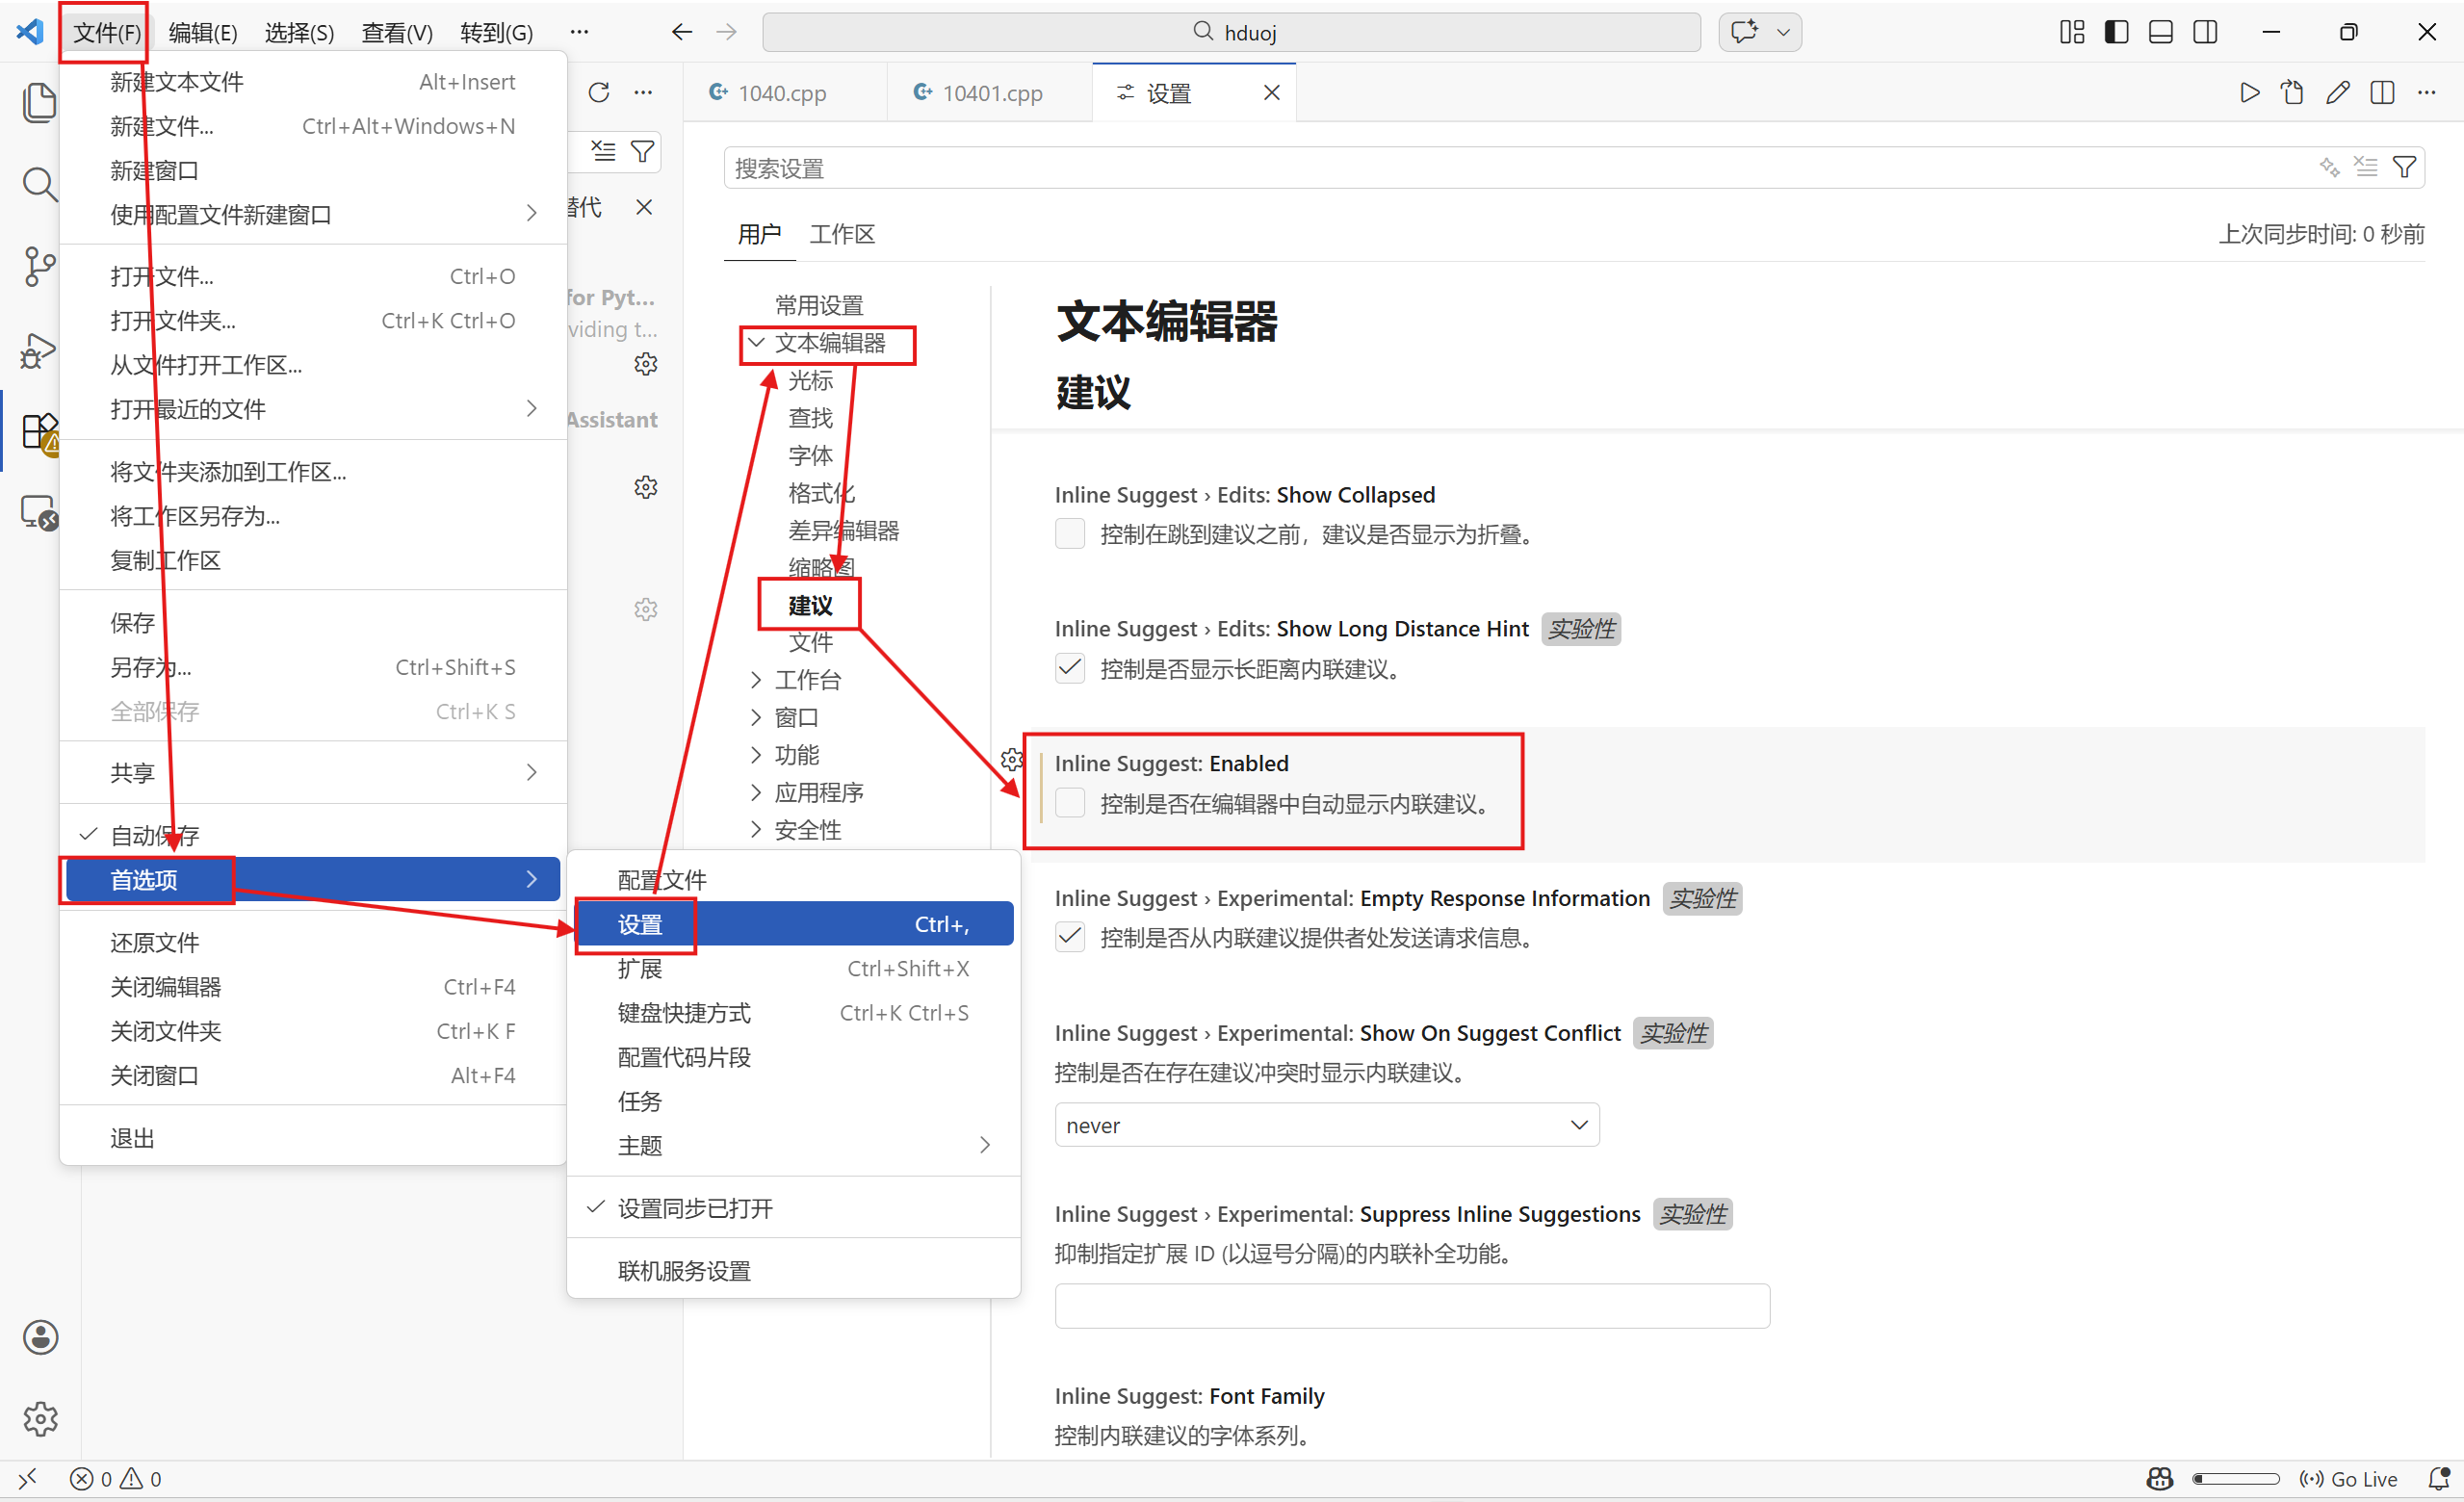Close the 设置 tab
The image size is (2464, 1502).
pos(1271,93)
